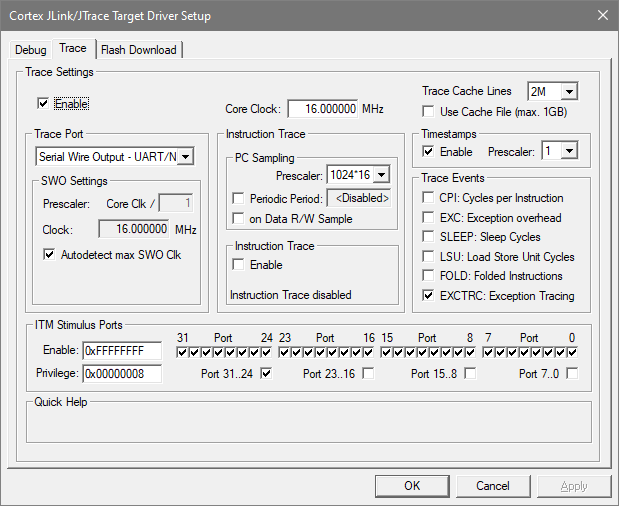
Task: Toggle ITM stimulus port 8 checkbox
Action: [470, 352]
